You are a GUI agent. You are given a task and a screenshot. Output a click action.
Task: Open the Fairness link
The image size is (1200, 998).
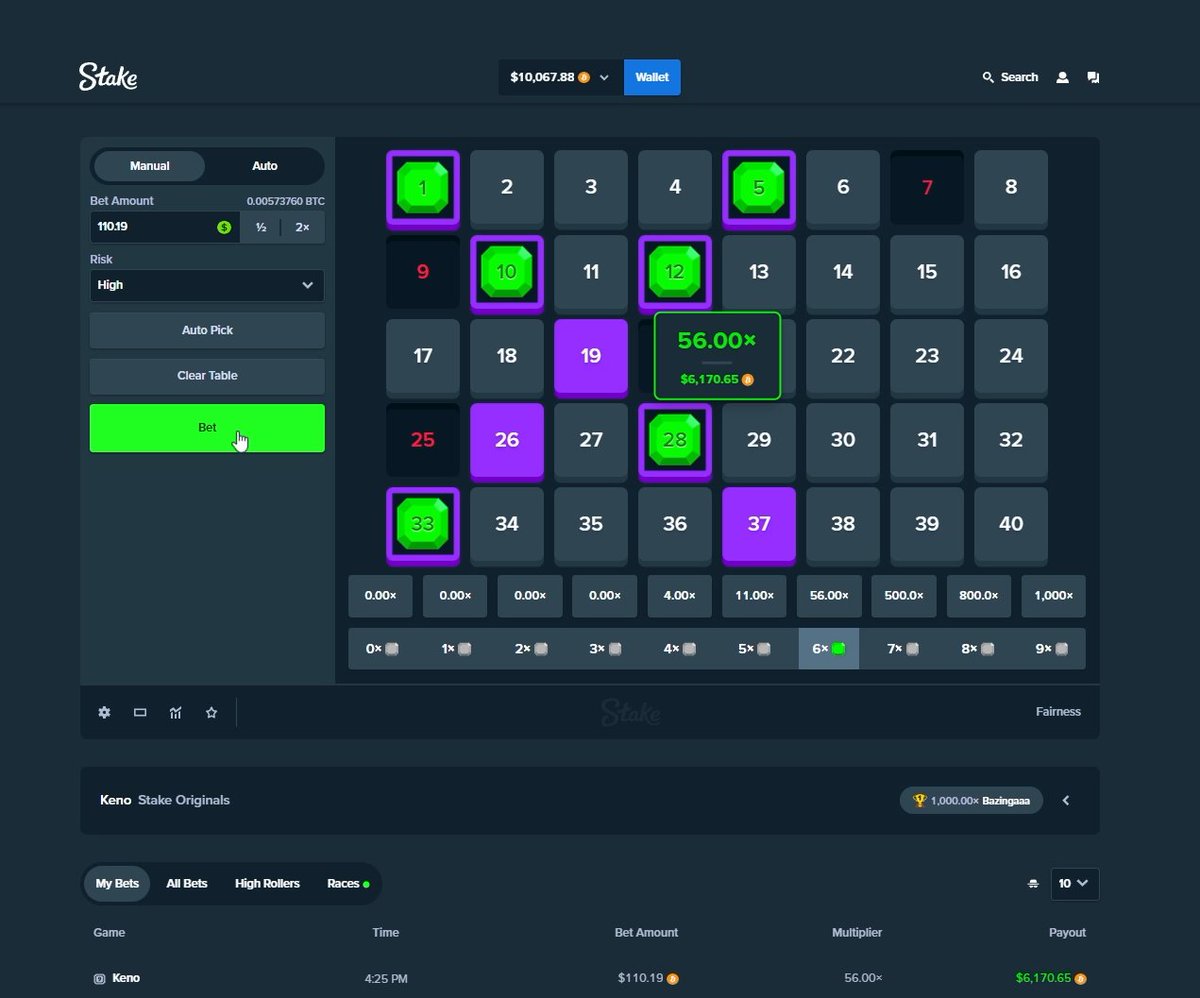point(1058,712)
